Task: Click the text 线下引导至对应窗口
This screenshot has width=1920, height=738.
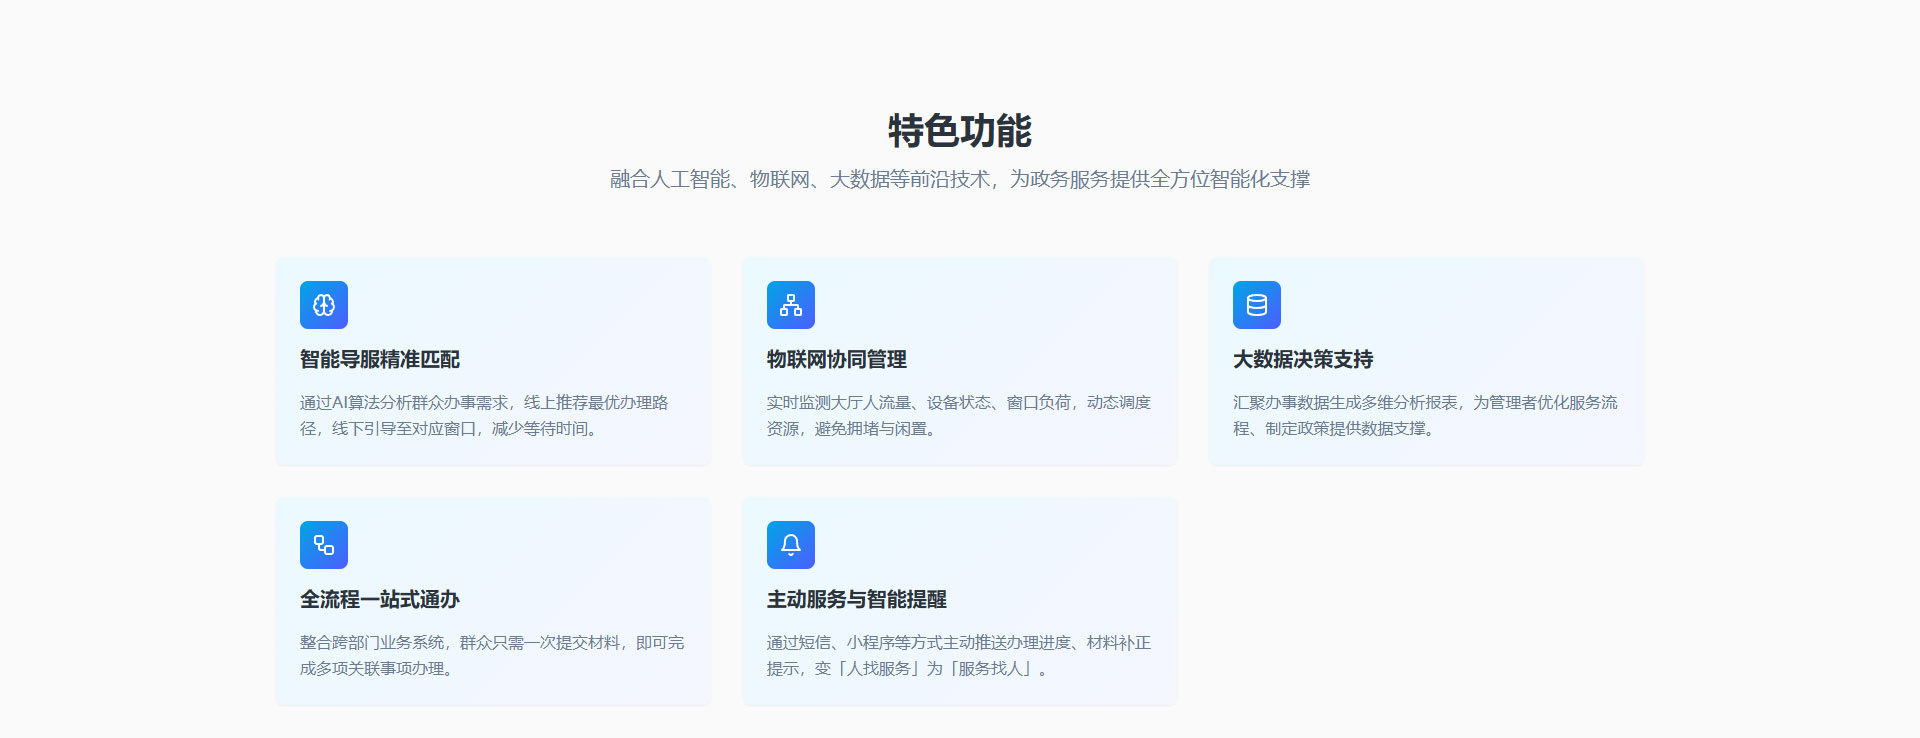Action: (x=405, y=429)
